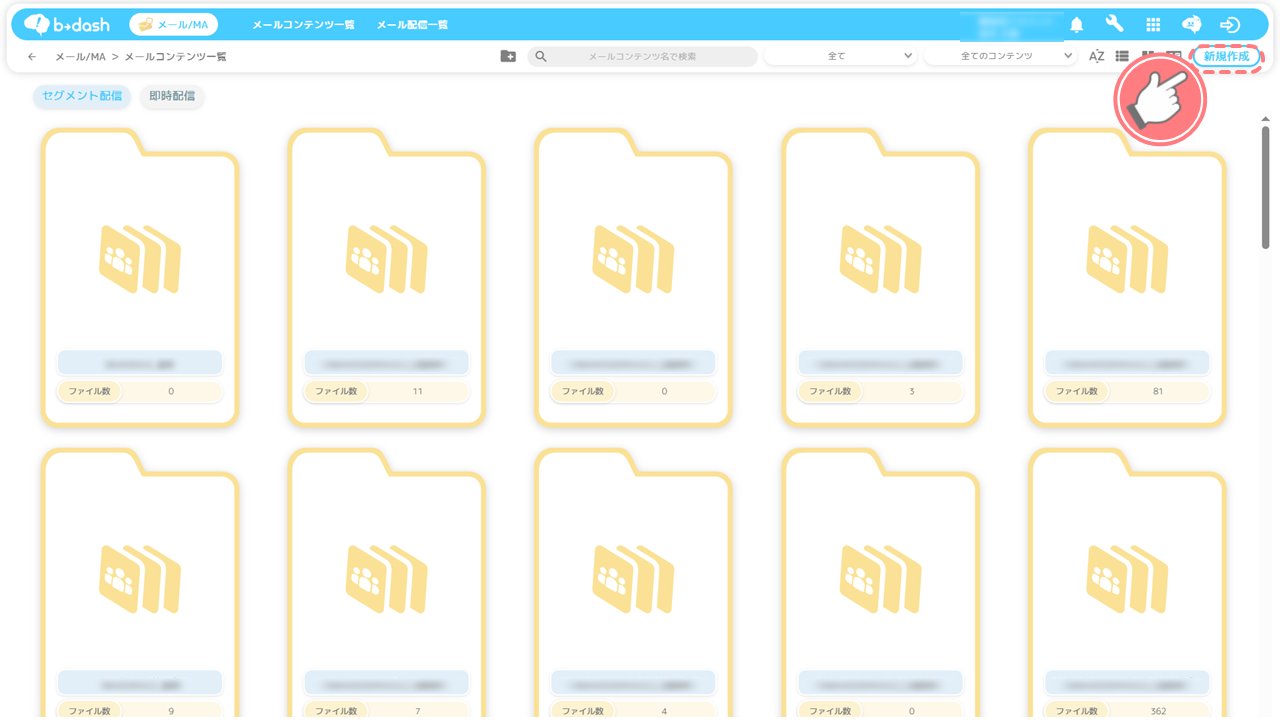Select the 即時配信 tab
Image resolution: width=1280 pixels, height=720 pixels.
tap(172, 96)
